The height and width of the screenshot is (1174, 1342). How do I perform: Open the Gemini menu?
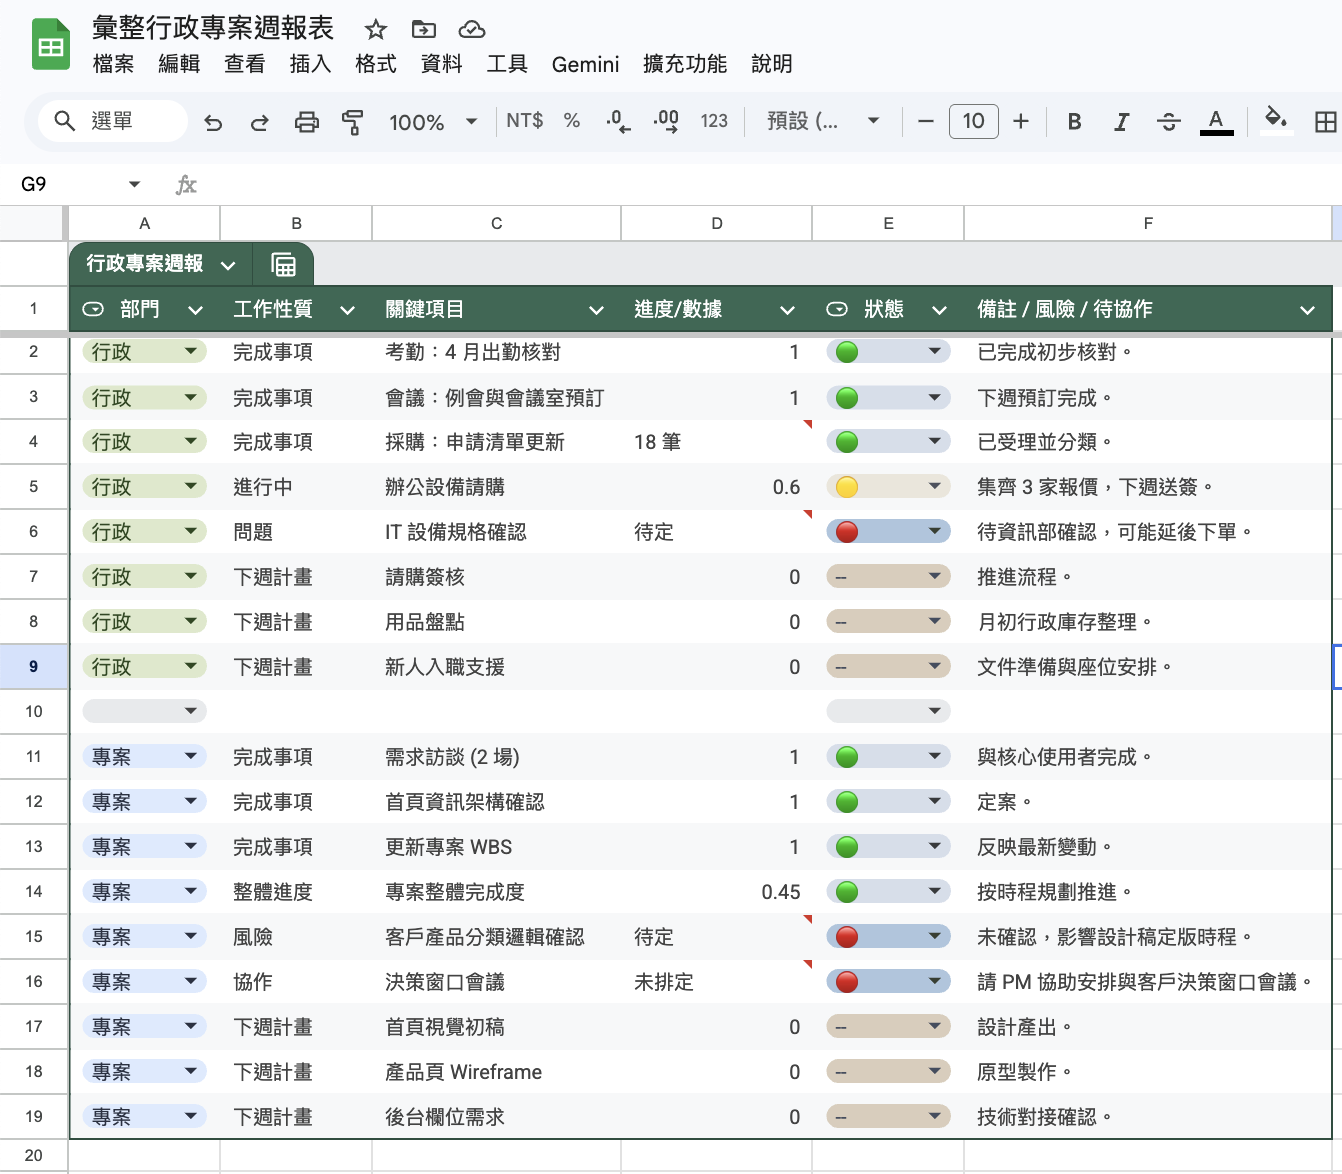[x=585, y=64]
